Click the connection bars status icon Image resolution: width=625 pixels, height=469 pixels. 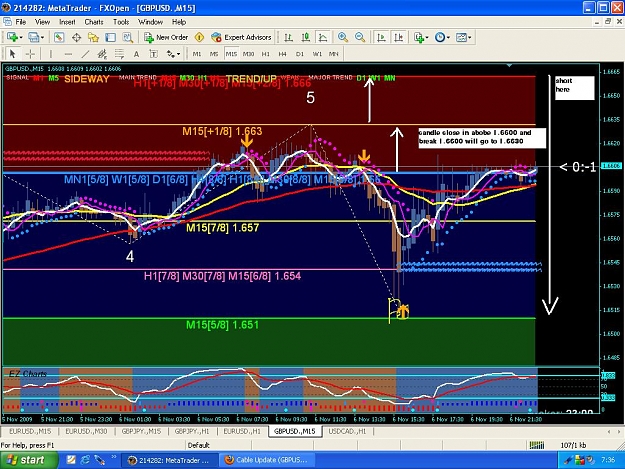click(537, 445)
